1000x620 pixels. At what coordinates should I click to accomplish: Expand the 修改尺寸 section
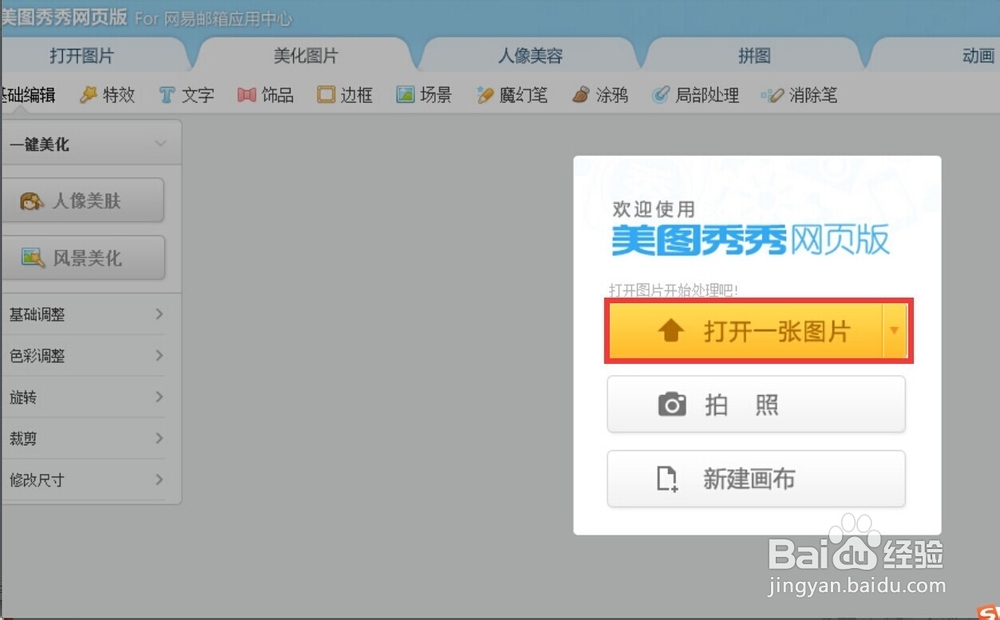point(85,480)
